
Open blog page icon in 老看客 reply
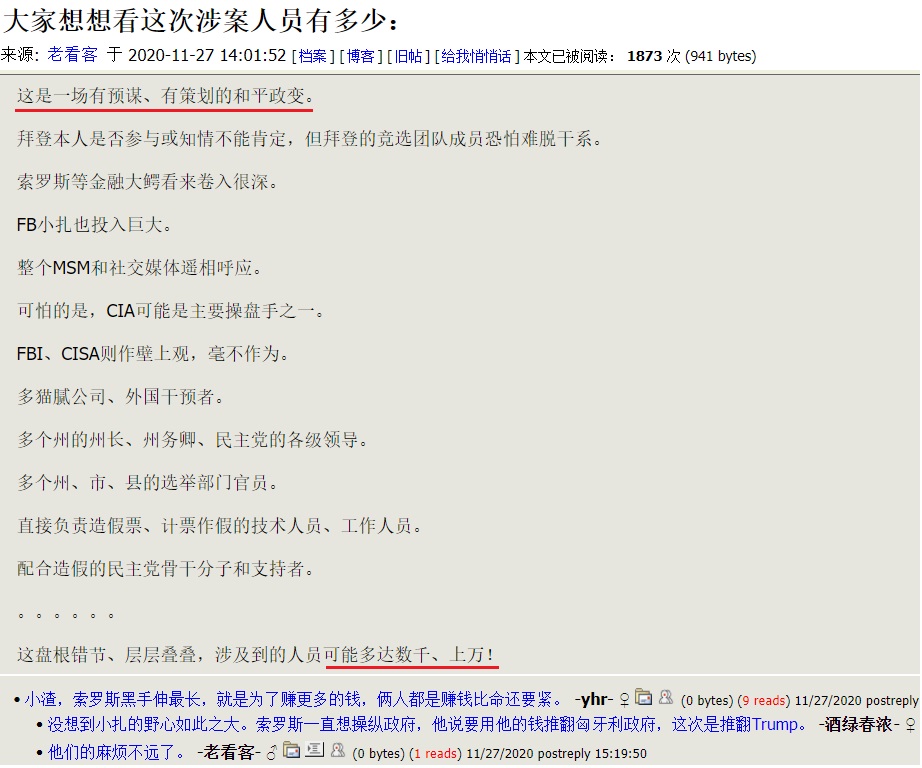click(x=315, y=750)
